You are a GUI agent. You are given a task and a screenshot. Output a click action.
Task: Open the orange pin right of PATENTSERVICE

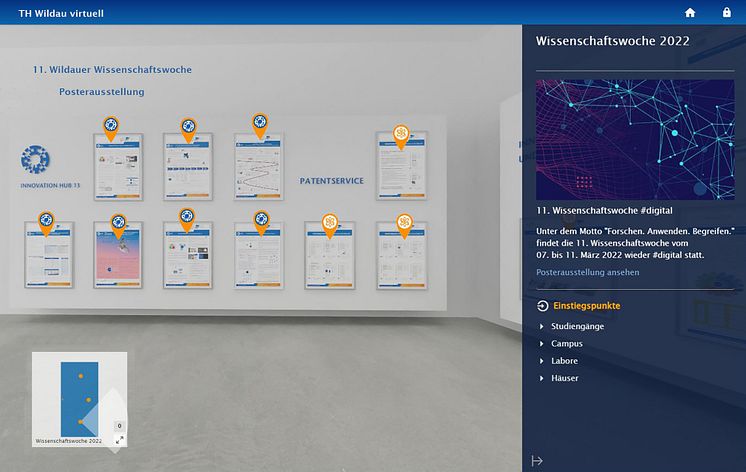click(x=401, y=133)
